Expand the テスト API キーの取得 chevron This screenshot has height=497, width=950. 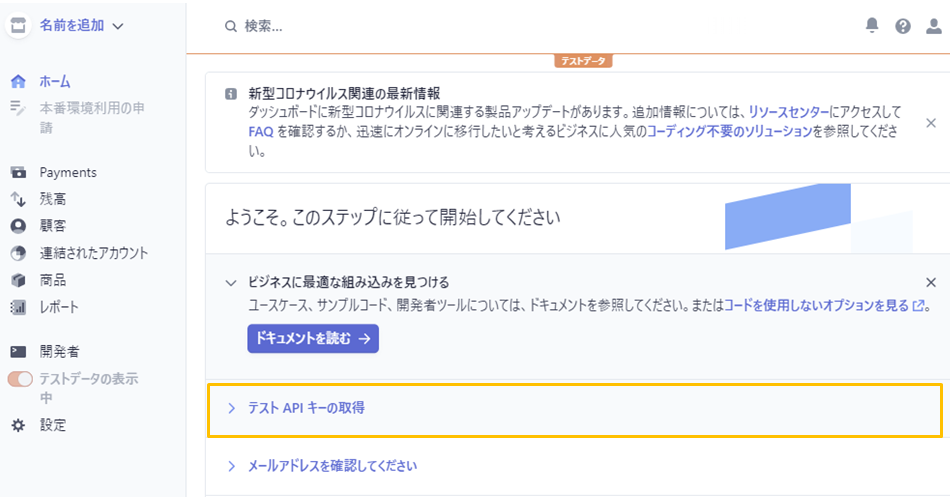231,409
